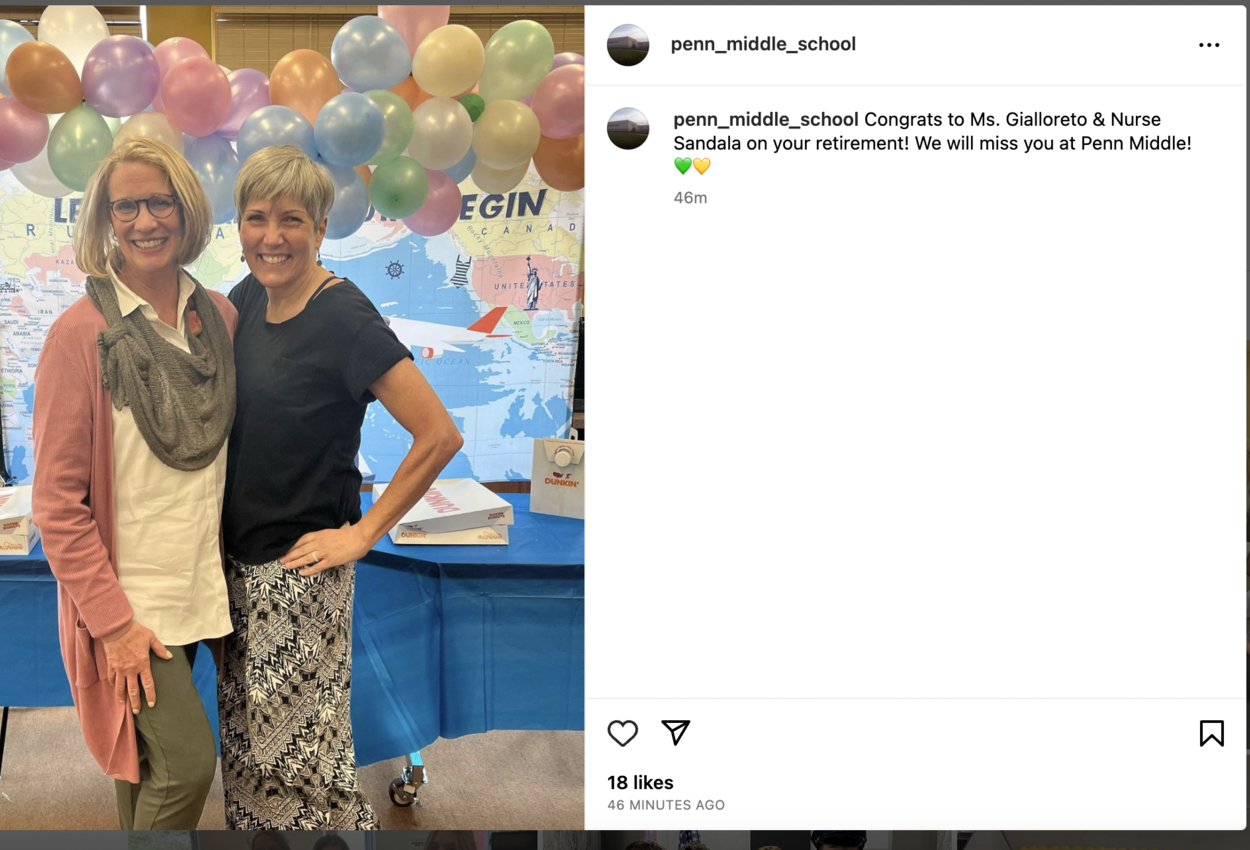The height and width of the screenshot is (850, 1250).
Task: Save the post with the bookmark icon
Action: (x=1211, y=733)
